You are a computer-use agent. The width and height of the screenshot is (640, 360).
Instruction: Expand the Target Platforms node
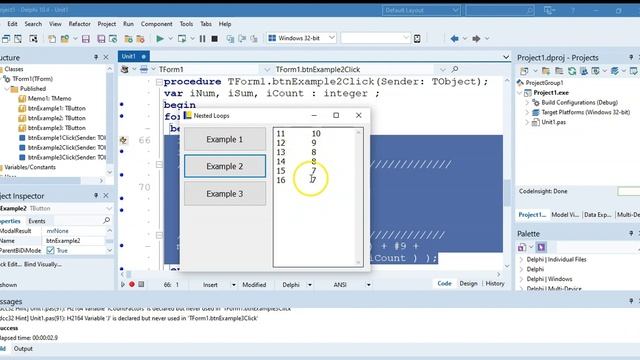[527, 112]
